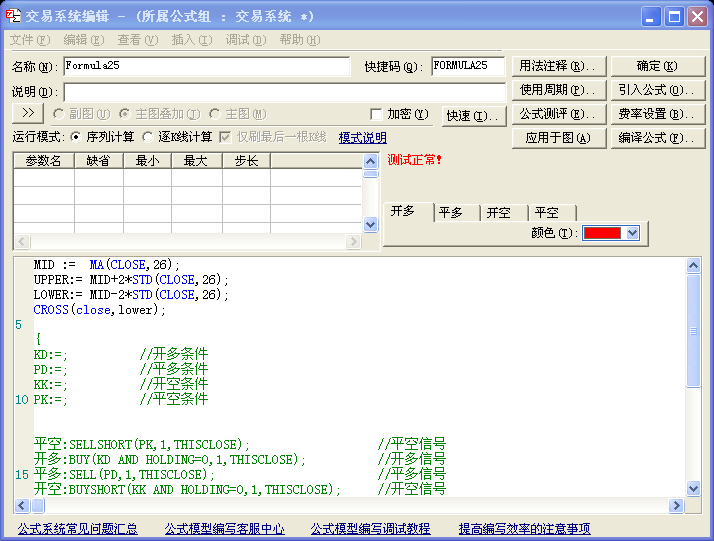Click the red 颜色 color swatch
The image size is (714, 541).
(602, 233)
